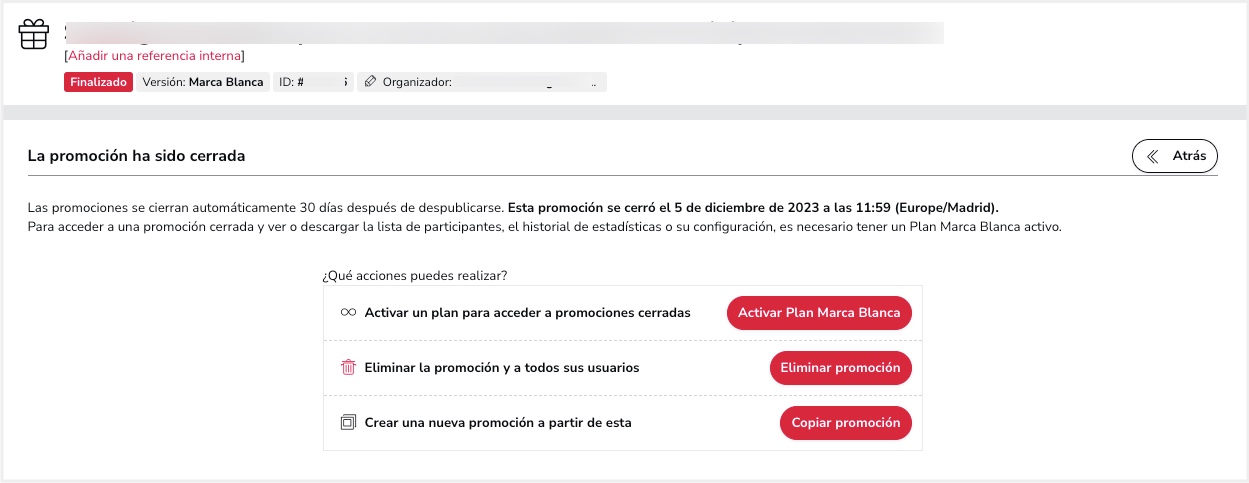Click the 'Copiar promoción' button
The image size is (1249, 483).
coord(846,422)
